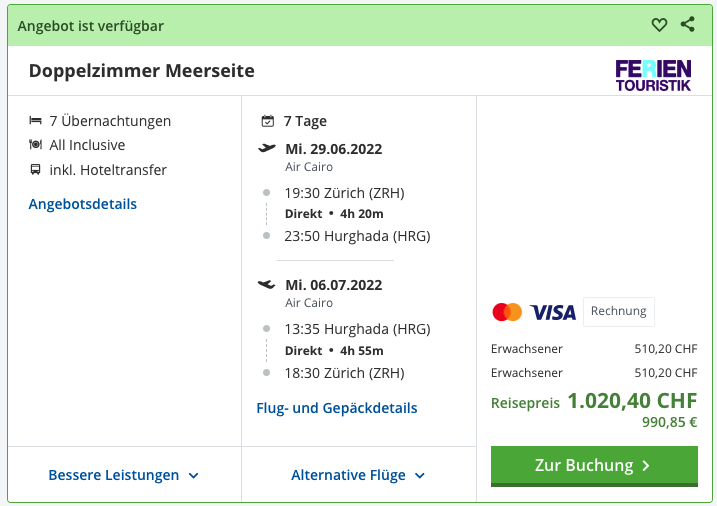The height and width of the screenshot is (506, 717).
Task: Click the Mastercard logo
Action: coord(507,312)
